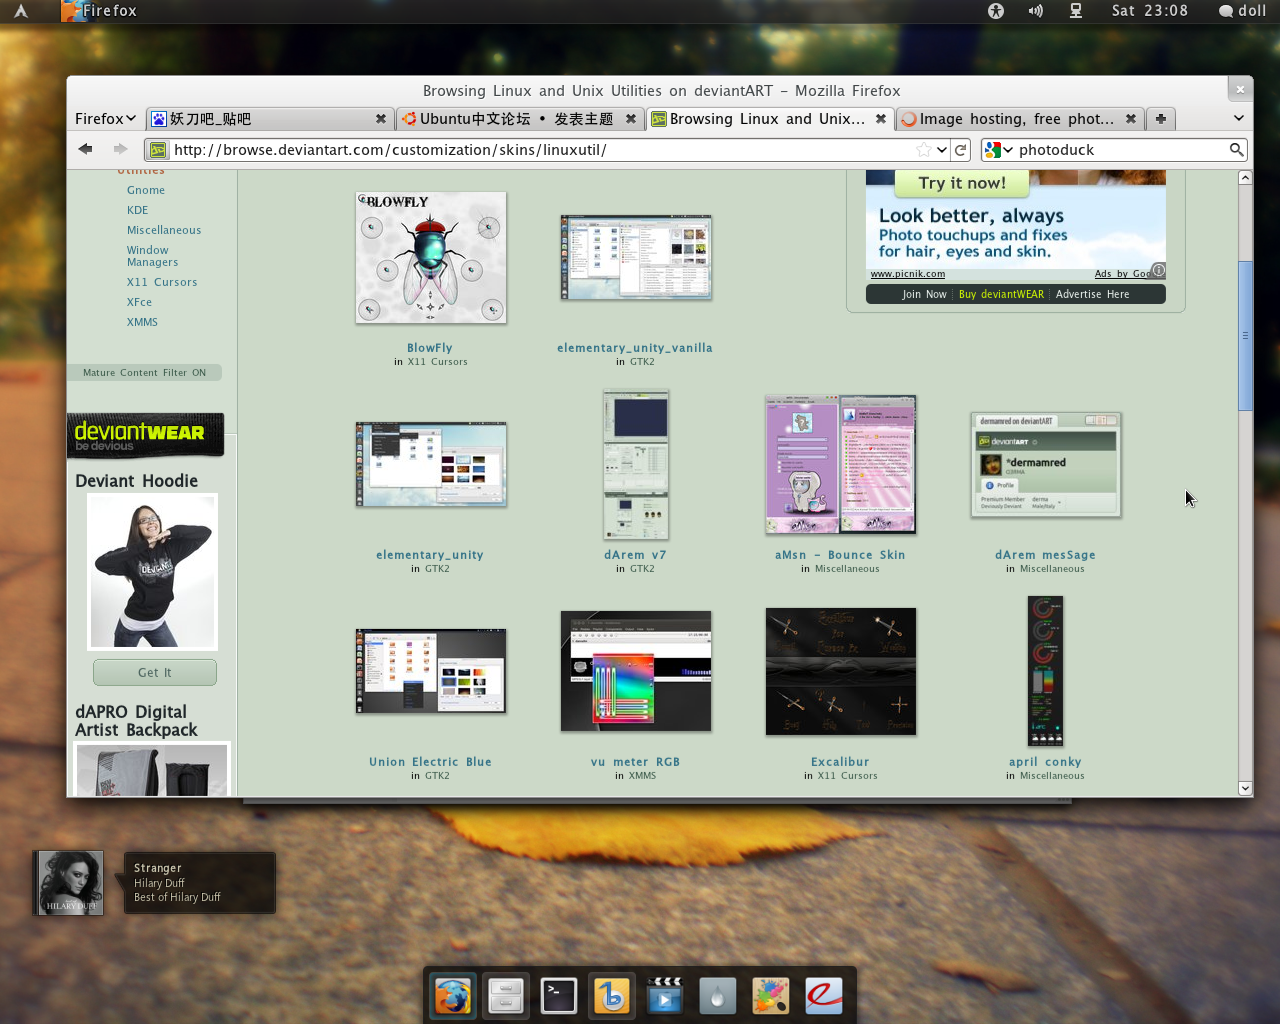Click the volume speaker icon in top panel

[x=1036, y=11]
